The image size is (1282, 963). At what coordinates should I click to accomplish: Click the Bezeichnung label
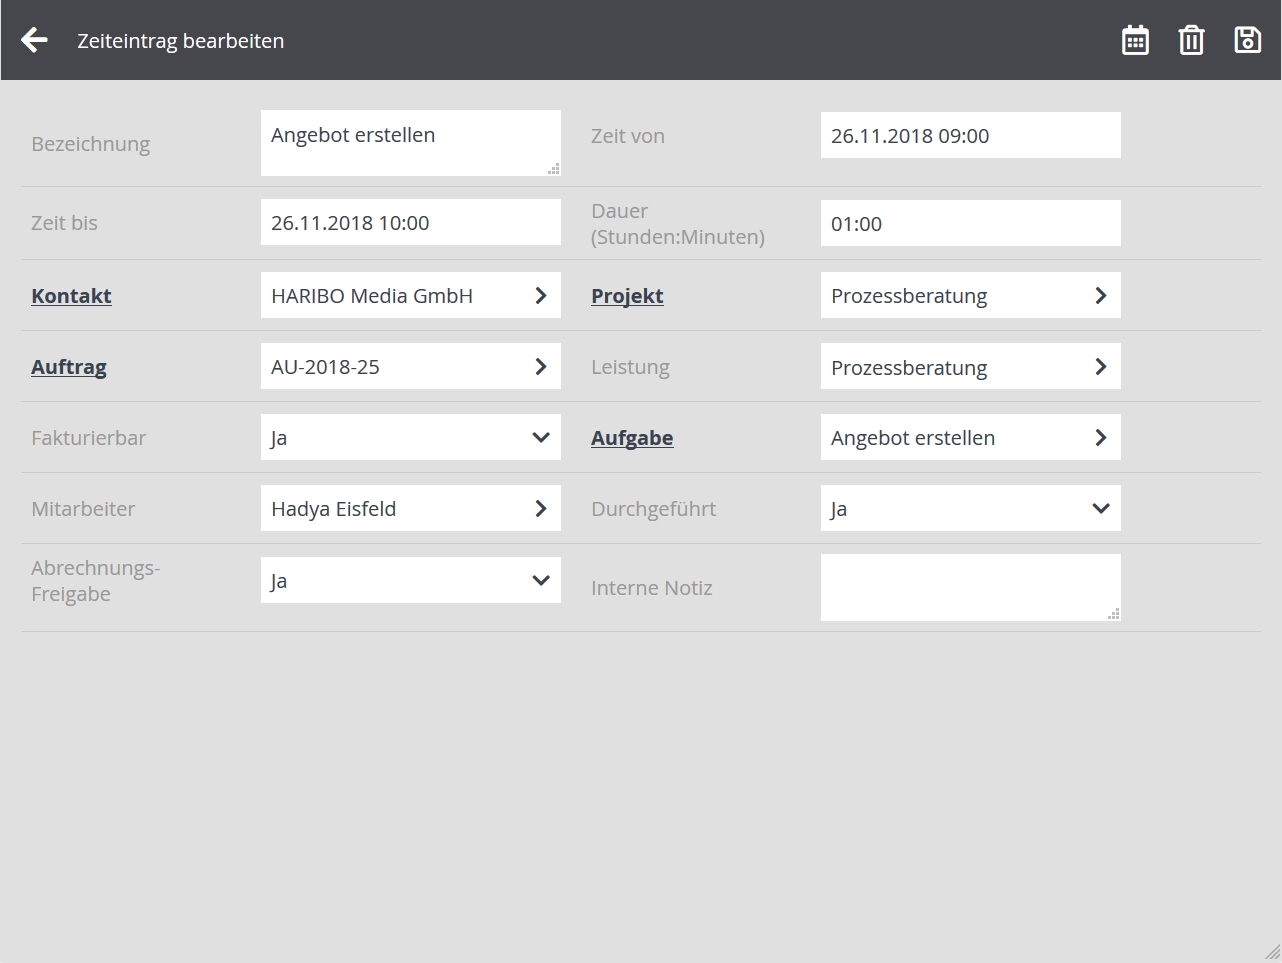[x=91, y=144]
